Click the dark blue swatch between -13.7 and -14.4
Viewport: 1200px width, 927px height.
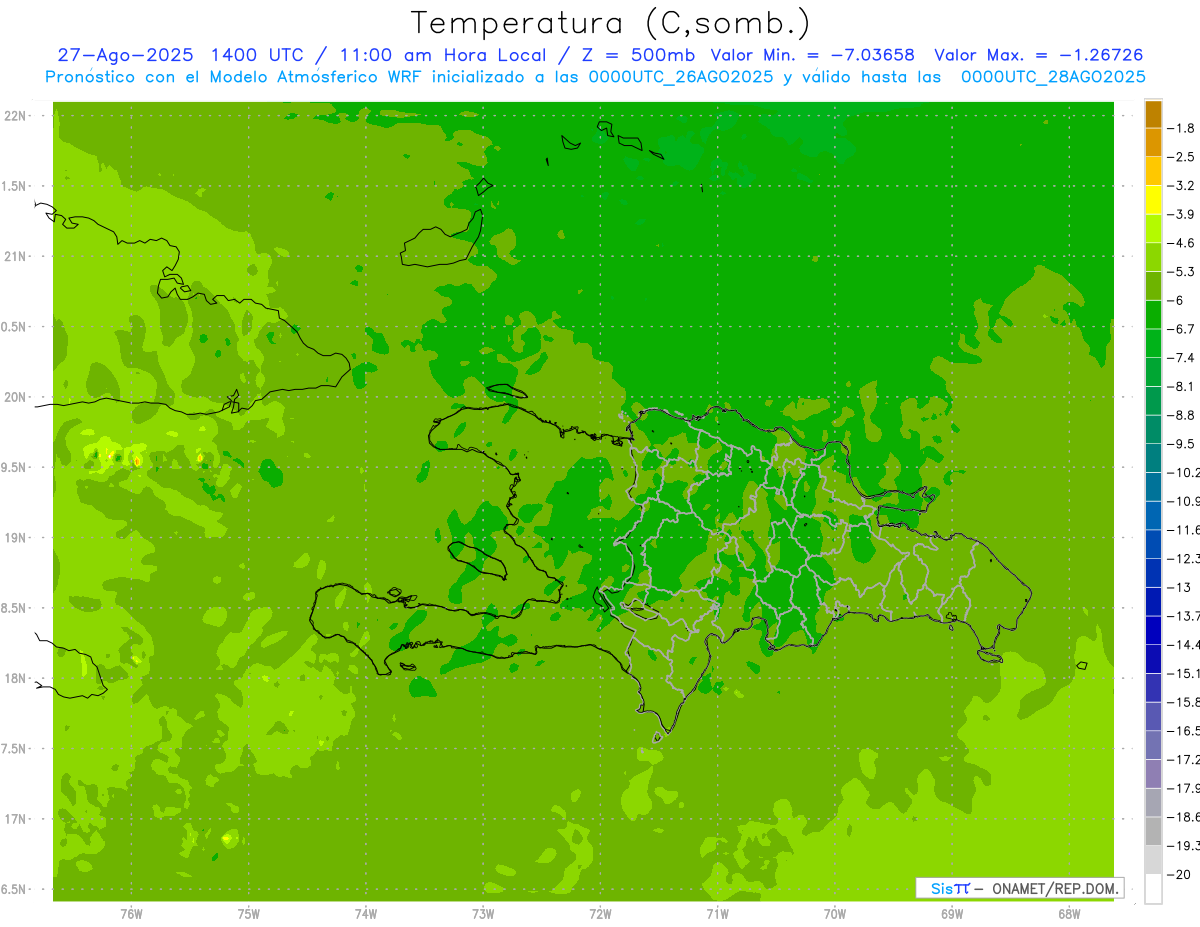click(1153, 630)
